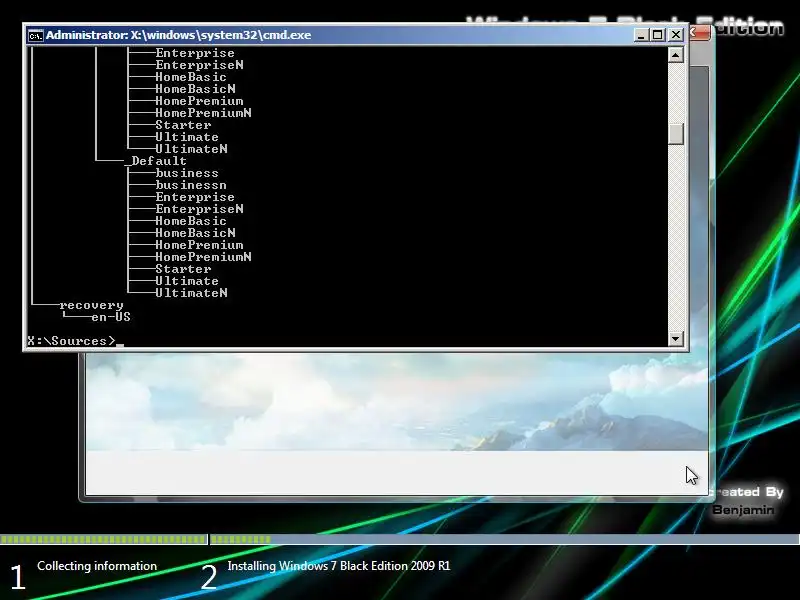This screenshot has width=800, height=600.
Task: Click the EnterpriseN entry under _Default
Action: pyautogui.click(x=199, y=209)
